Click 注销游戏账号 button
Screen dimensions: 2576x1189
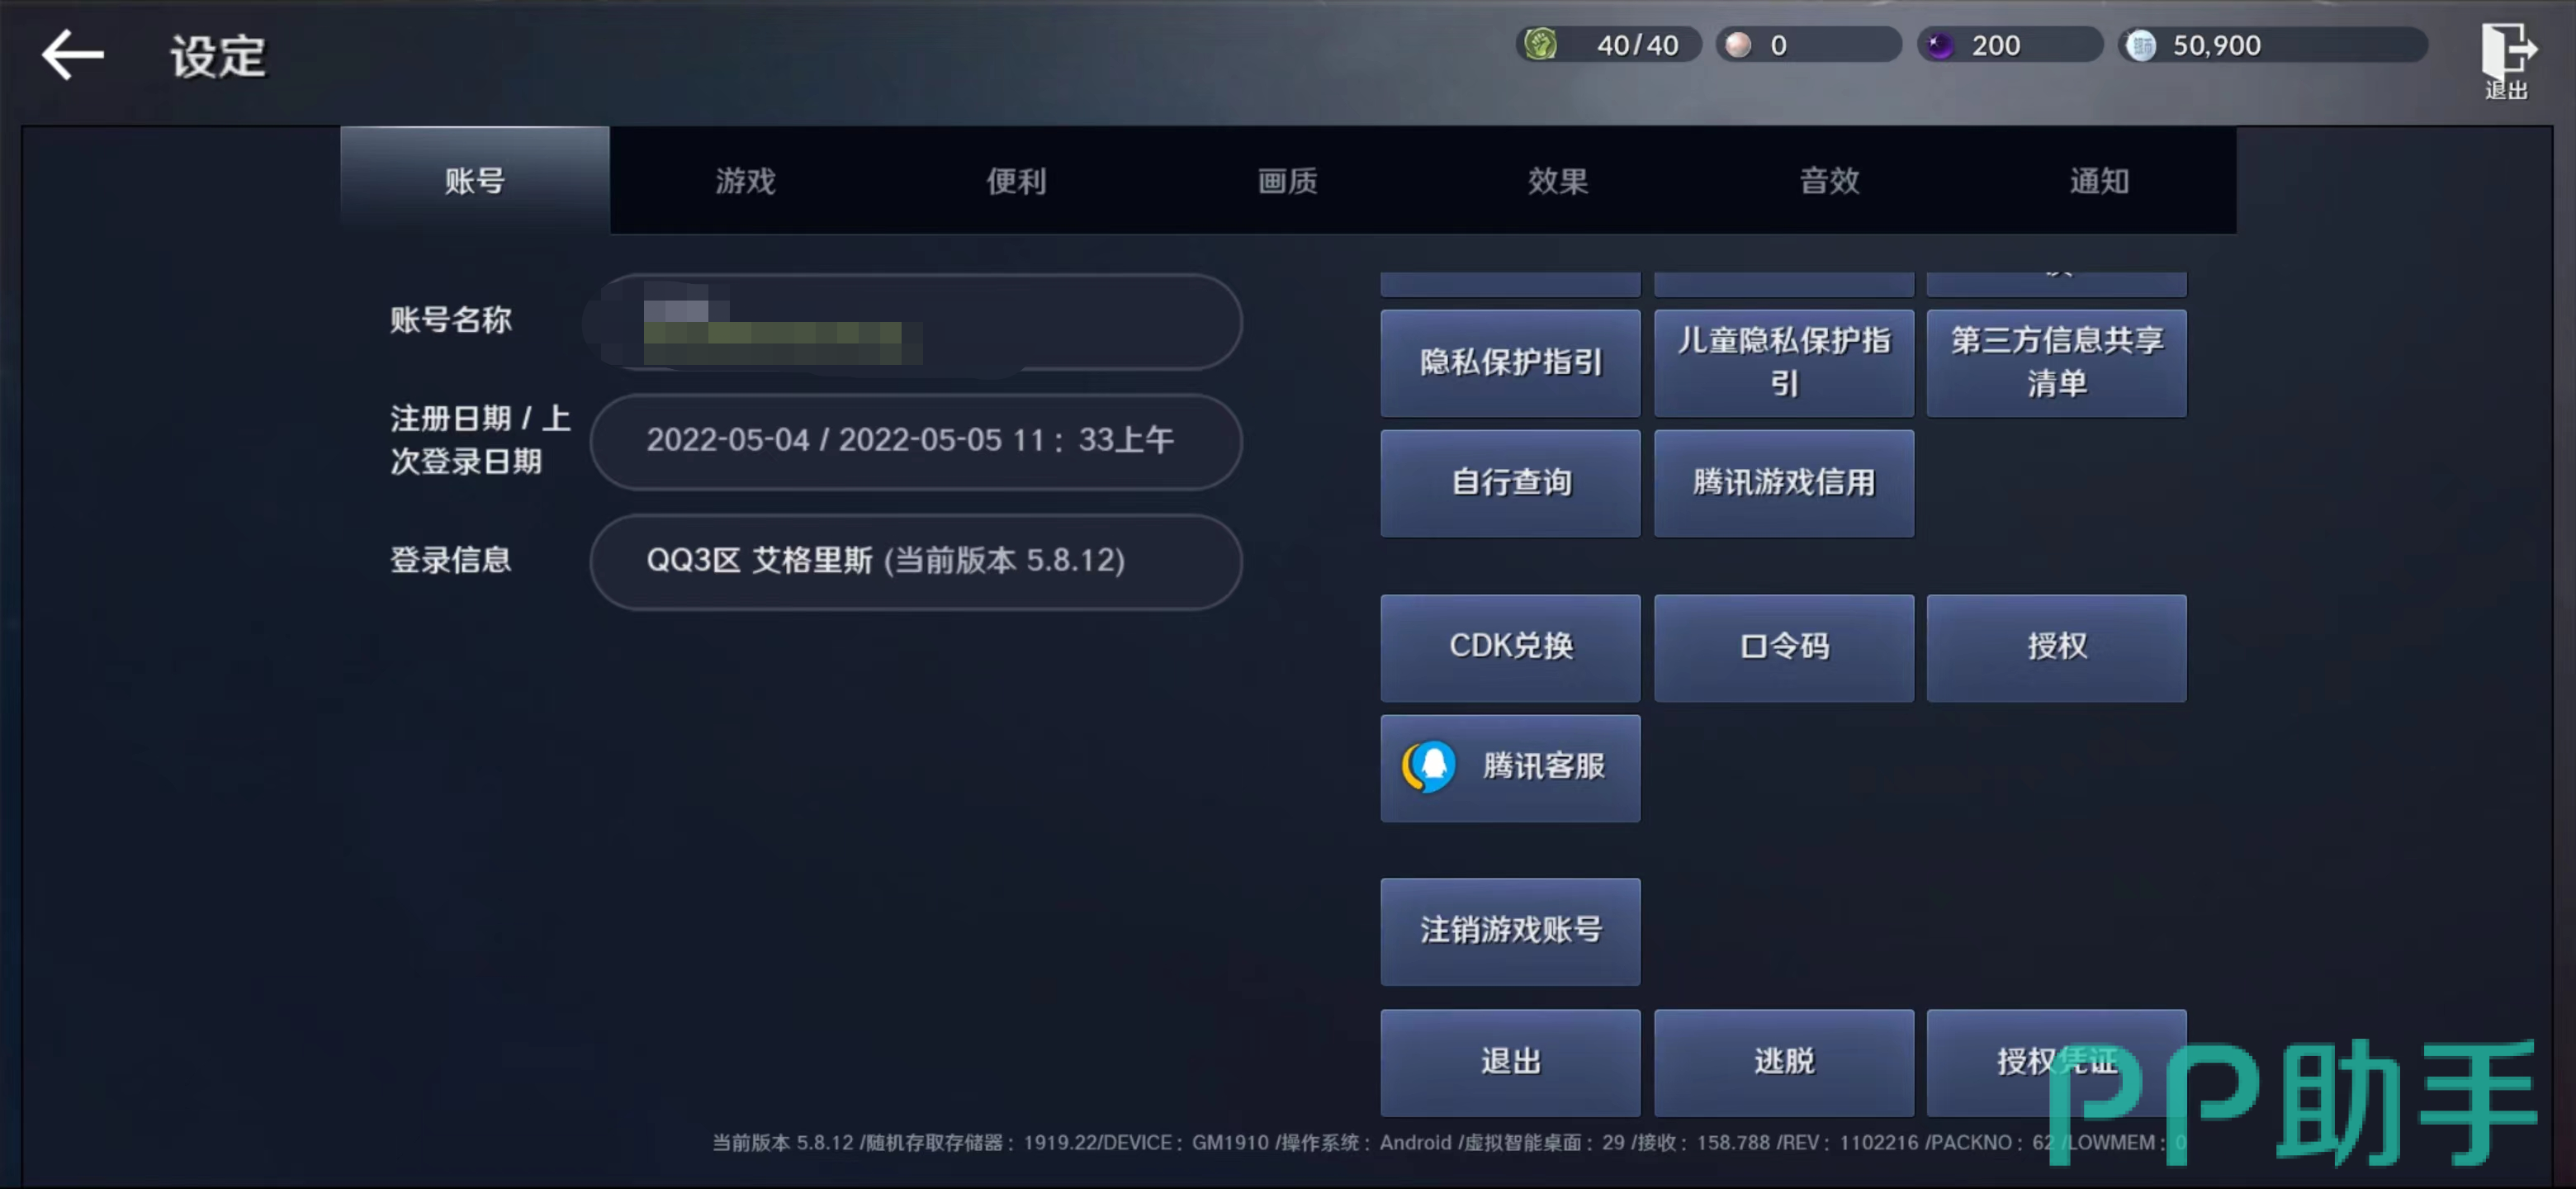(1510, 931)
